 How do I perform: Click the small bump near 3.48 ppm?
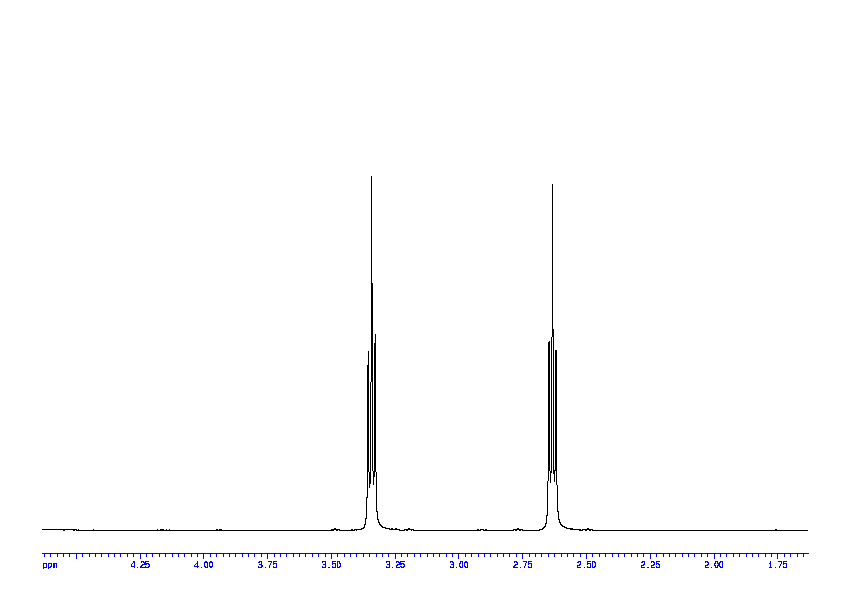coord(336,528)
